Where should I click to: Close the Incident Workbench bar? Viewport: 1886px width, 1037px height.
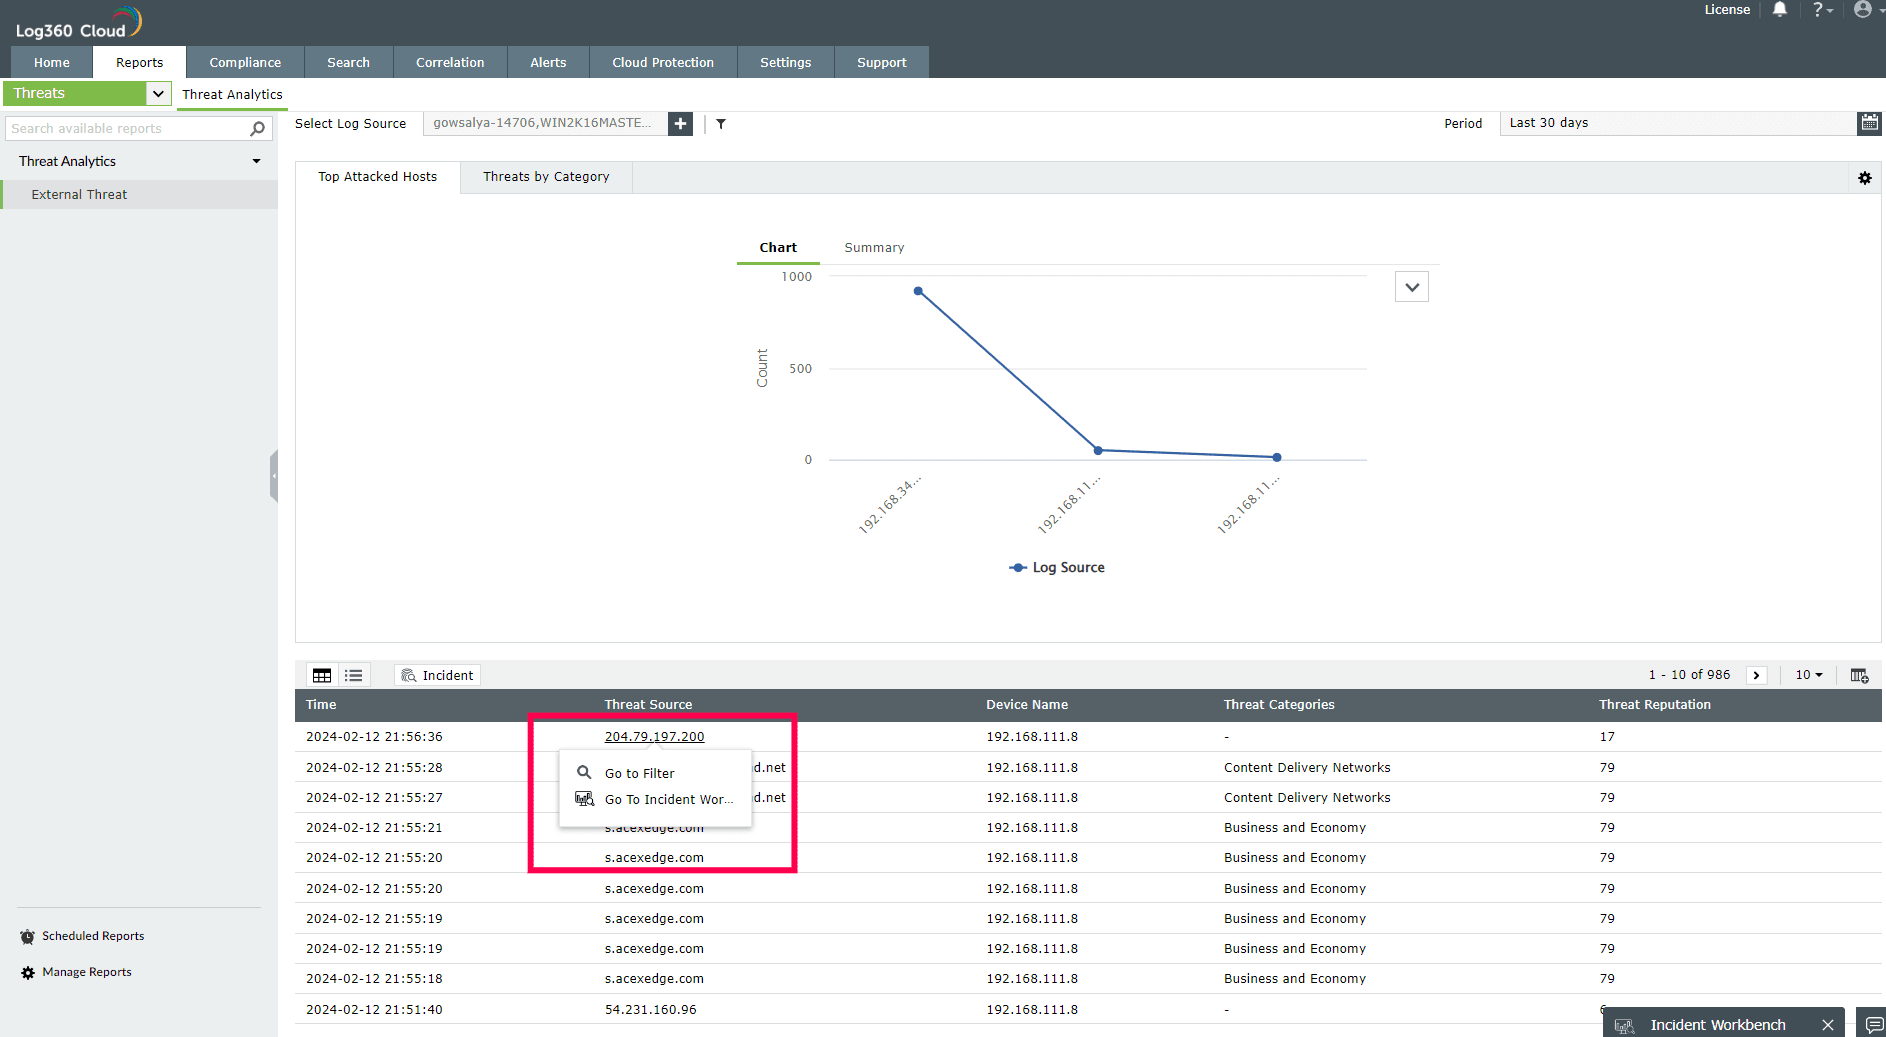click(1828, 1025)
